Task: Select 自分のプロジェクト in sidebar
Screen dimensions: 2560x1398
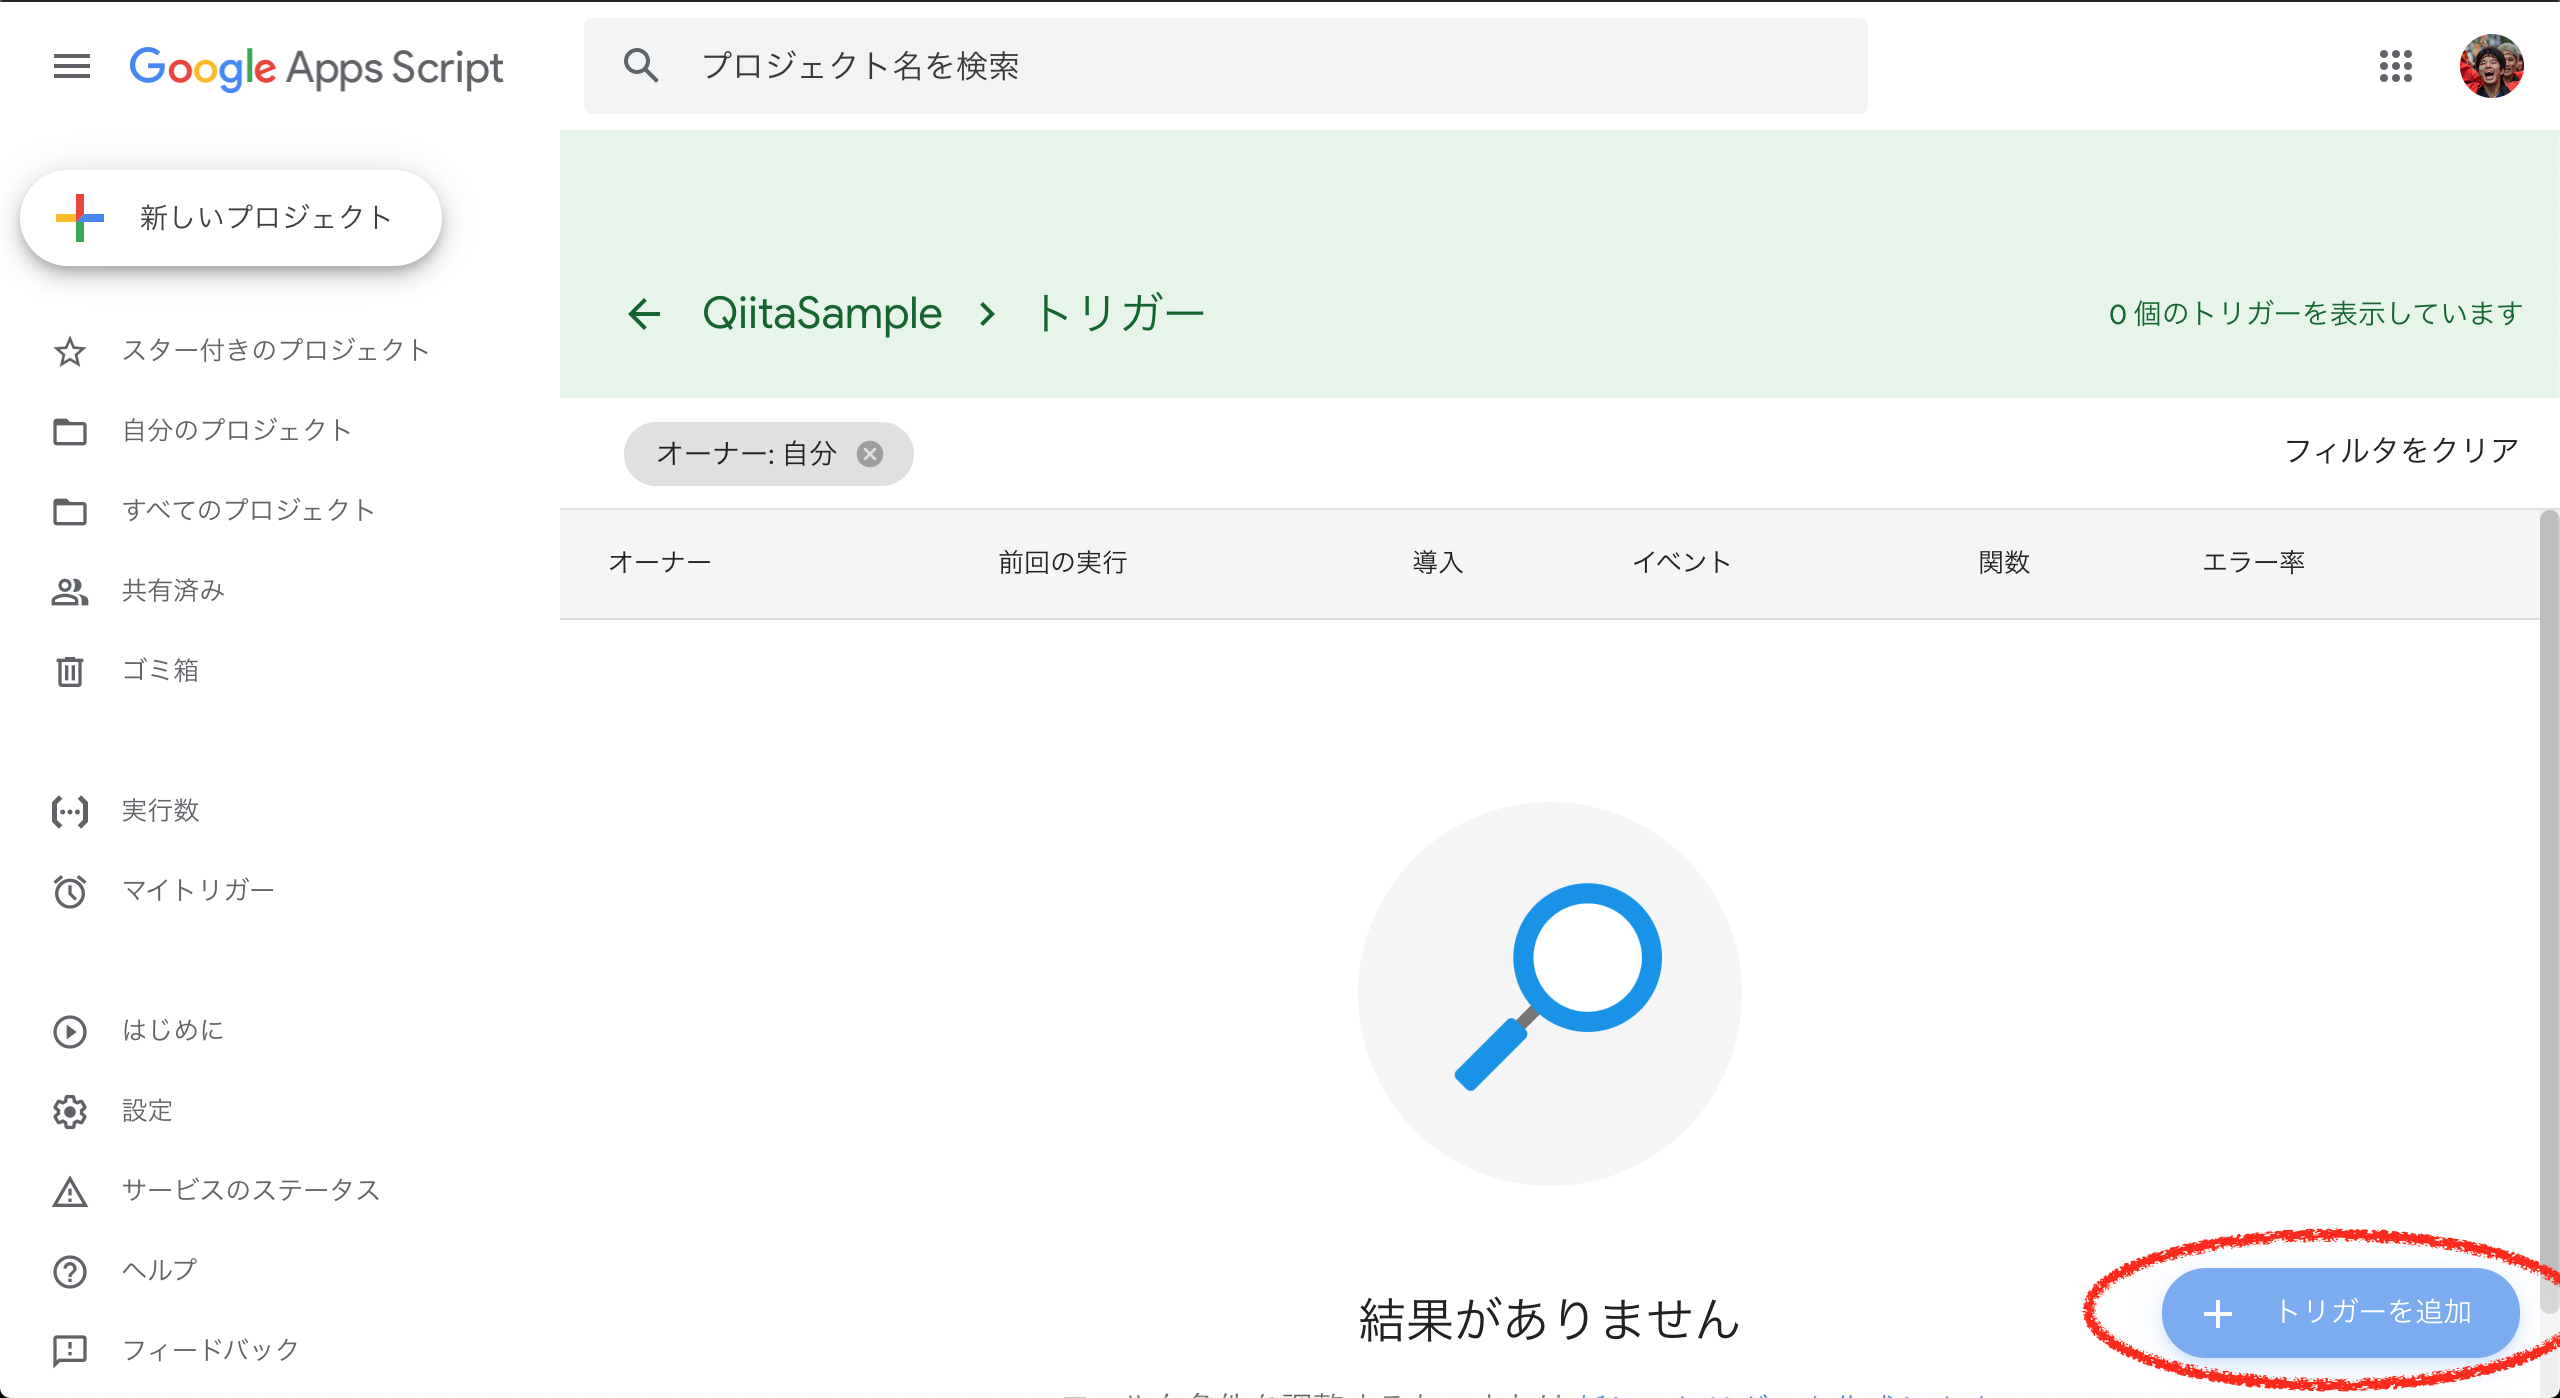Action: point(236,430)
